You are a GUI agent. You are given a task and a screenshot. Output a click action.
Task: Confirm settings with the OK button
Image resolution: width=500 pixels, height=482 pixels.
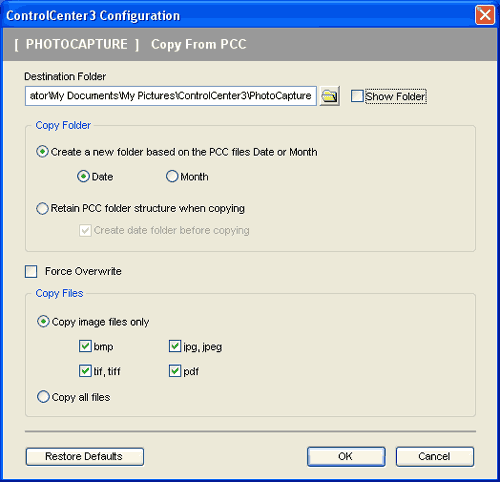(346, 456)
